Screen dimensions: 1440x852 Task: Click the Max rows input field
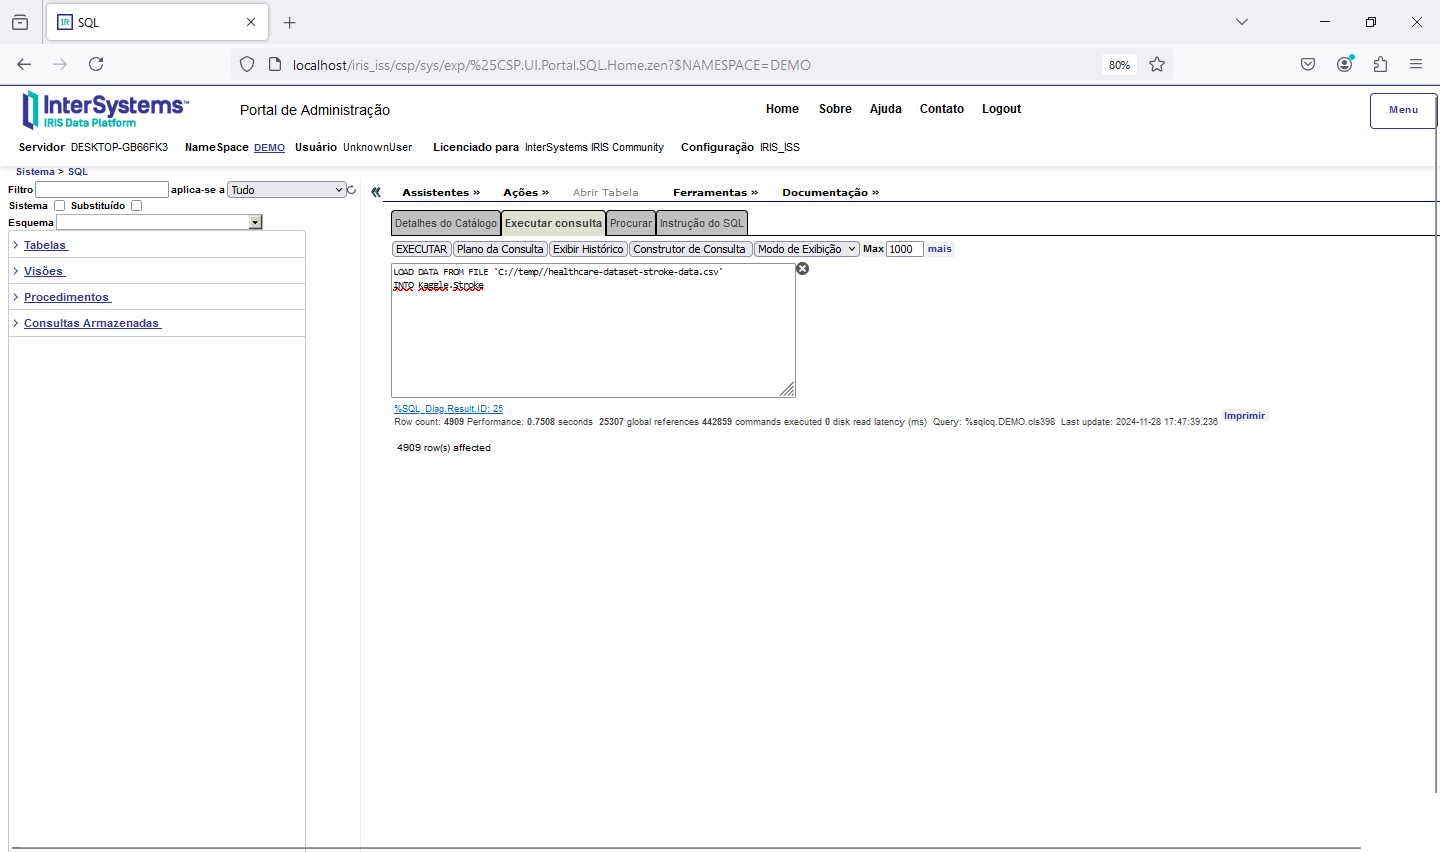coord(904,249)
